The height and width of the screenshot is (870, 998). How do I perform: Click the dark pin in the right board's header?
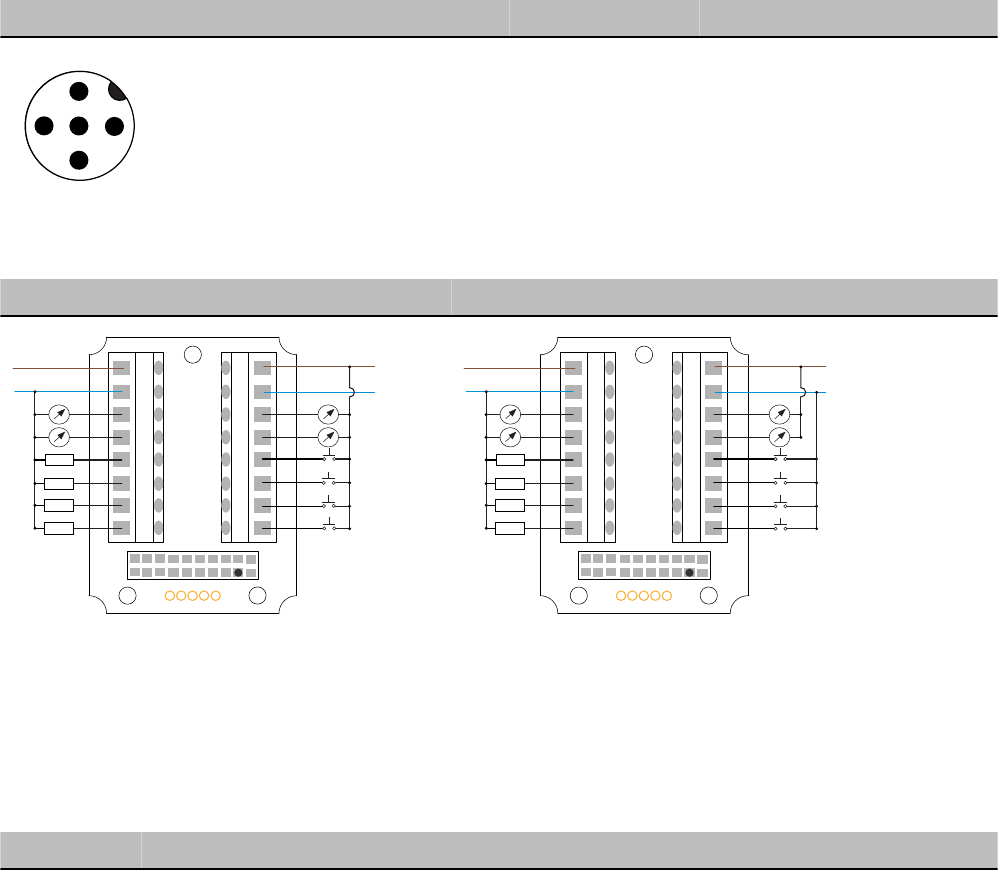click(689, 573)
